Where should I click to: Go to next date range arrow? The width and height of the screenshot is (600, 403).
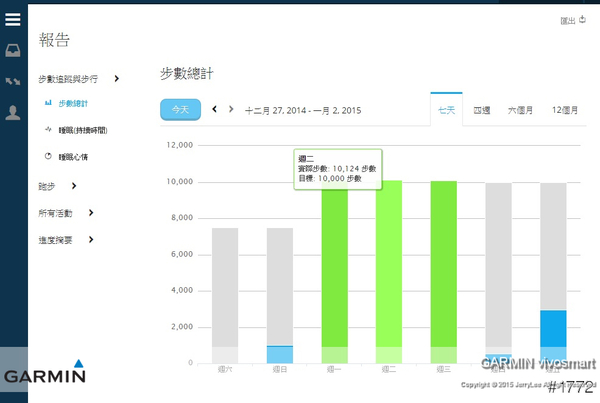click(x=231, y=109)
